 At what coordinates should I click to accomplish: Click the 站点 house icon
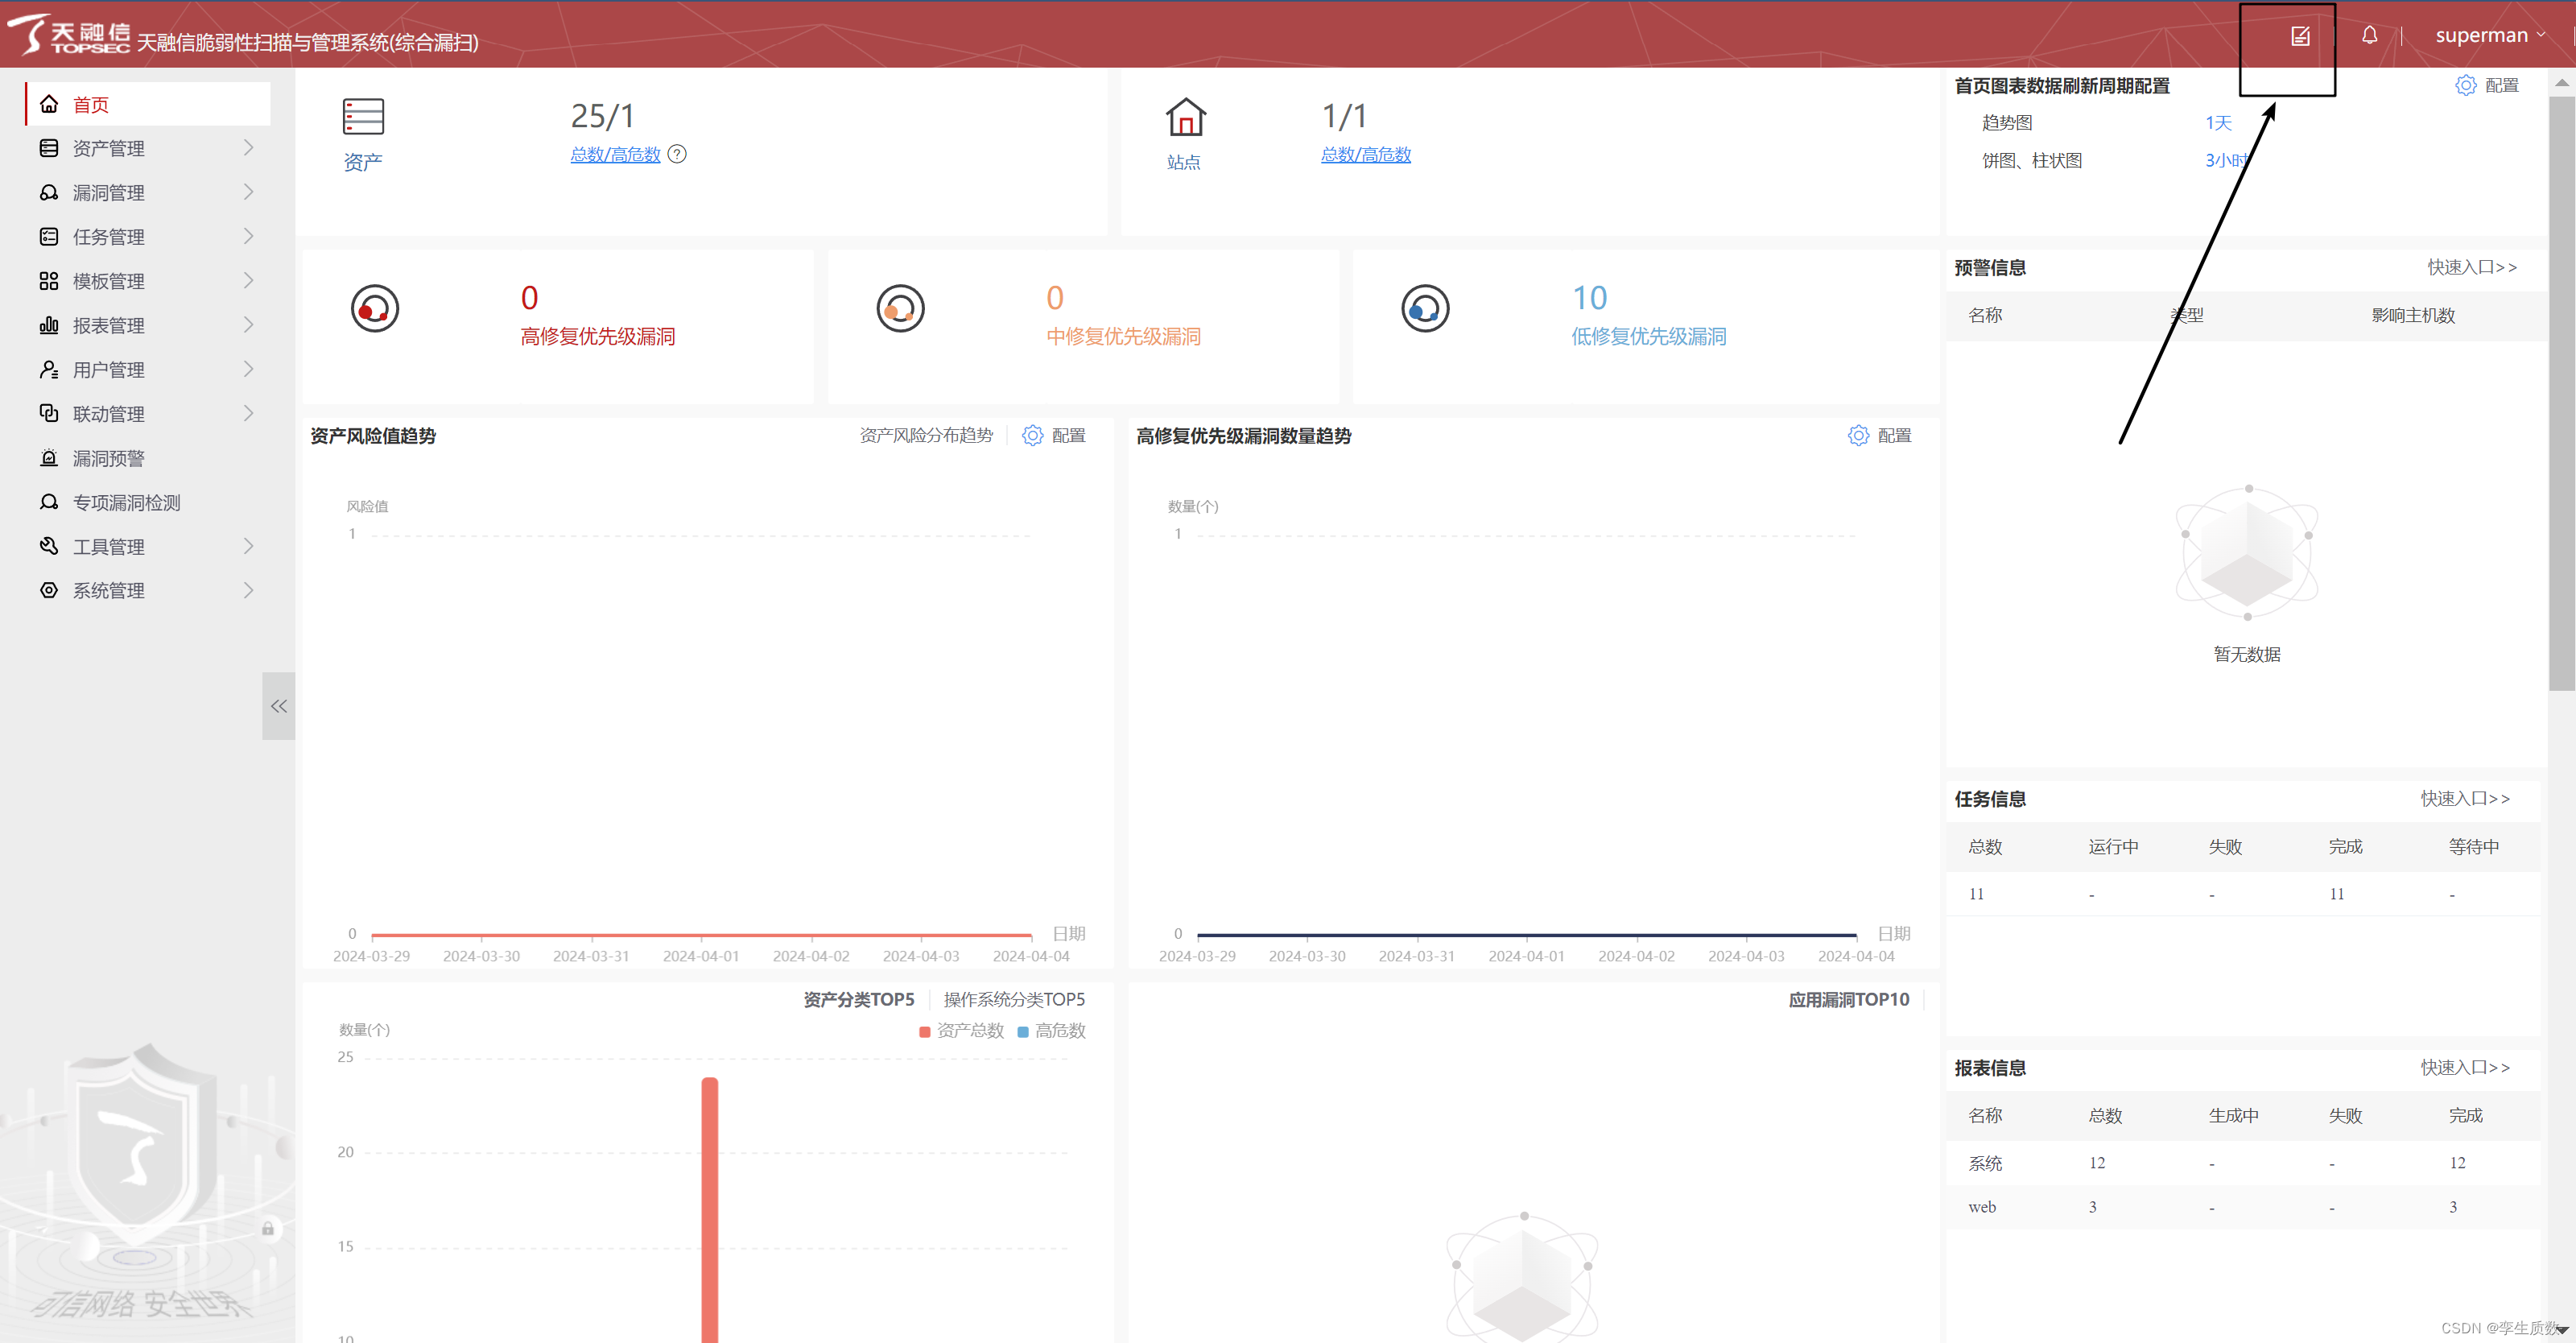[x=1185, y=117]
